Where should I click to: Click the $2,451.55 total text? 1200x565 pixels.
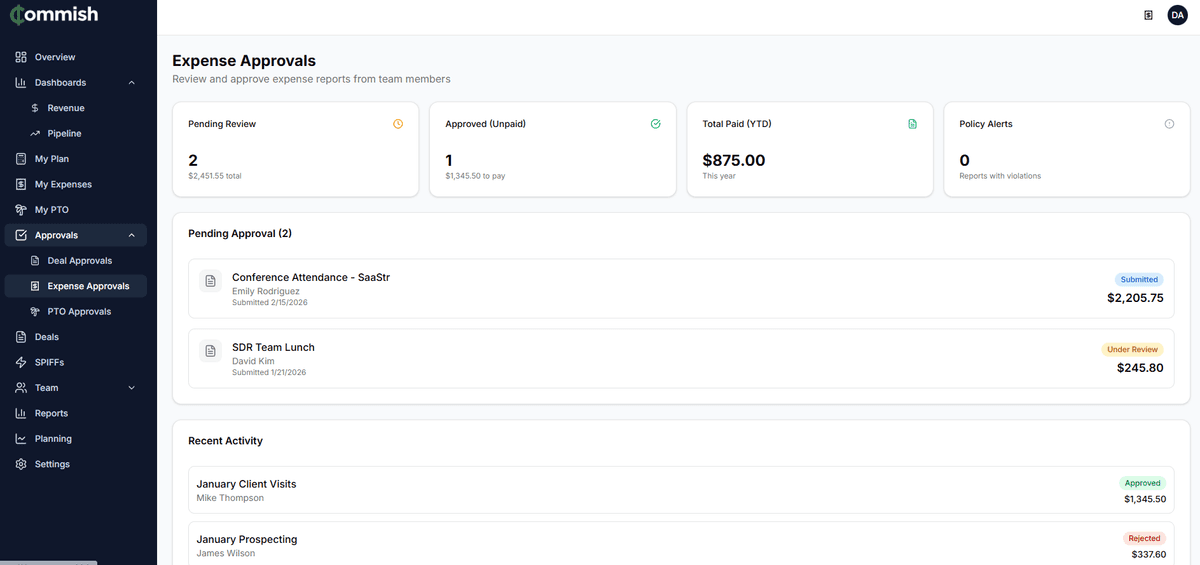(x=215, y=176)
